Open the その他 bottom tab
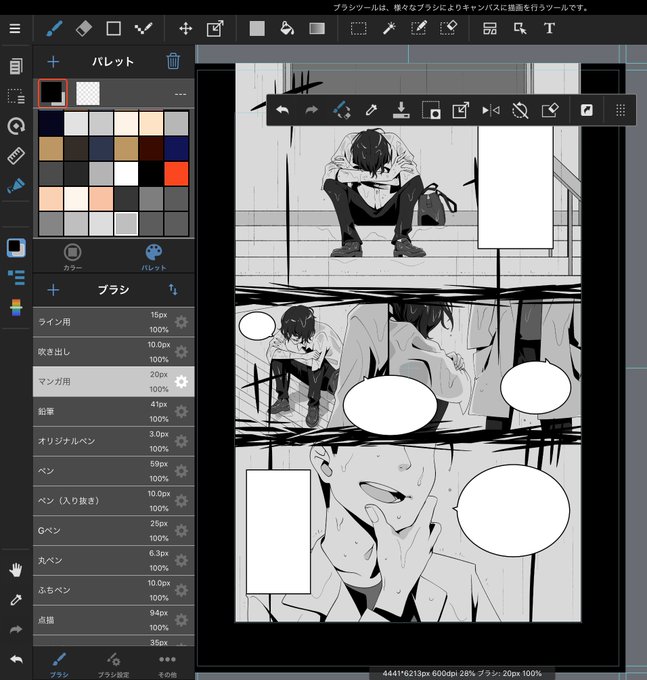The image size is (647, 680). coord(167,664)
